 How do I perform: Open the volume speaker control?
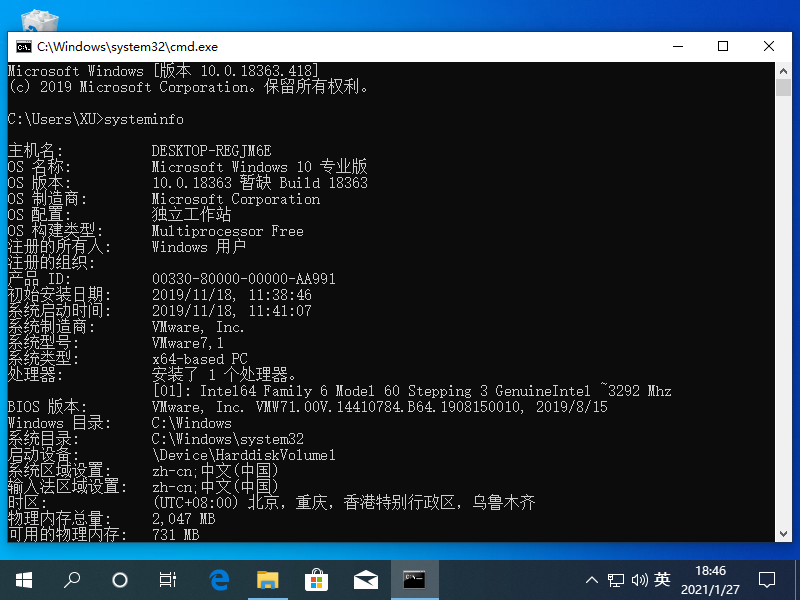(x=640, y=579)
